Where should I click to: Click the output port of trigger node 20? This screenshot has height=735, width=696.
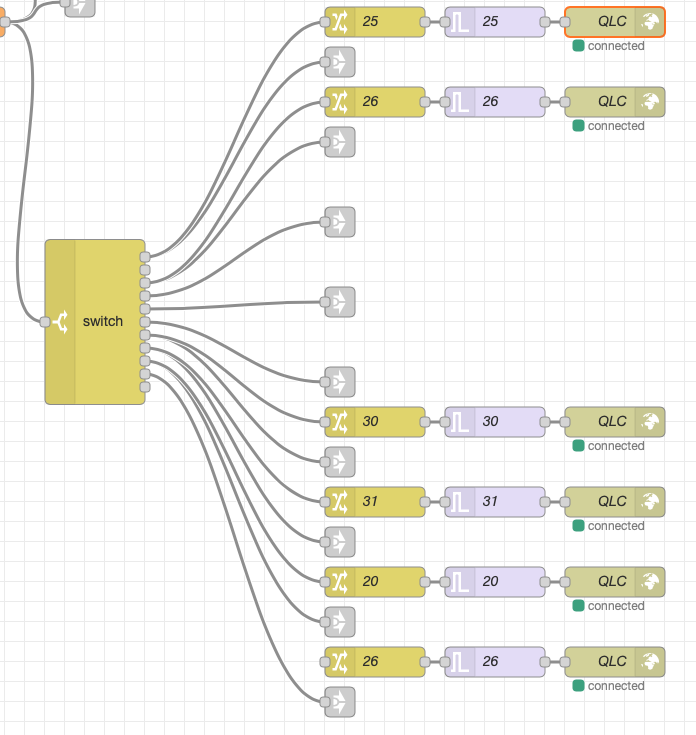pos(545,581)
